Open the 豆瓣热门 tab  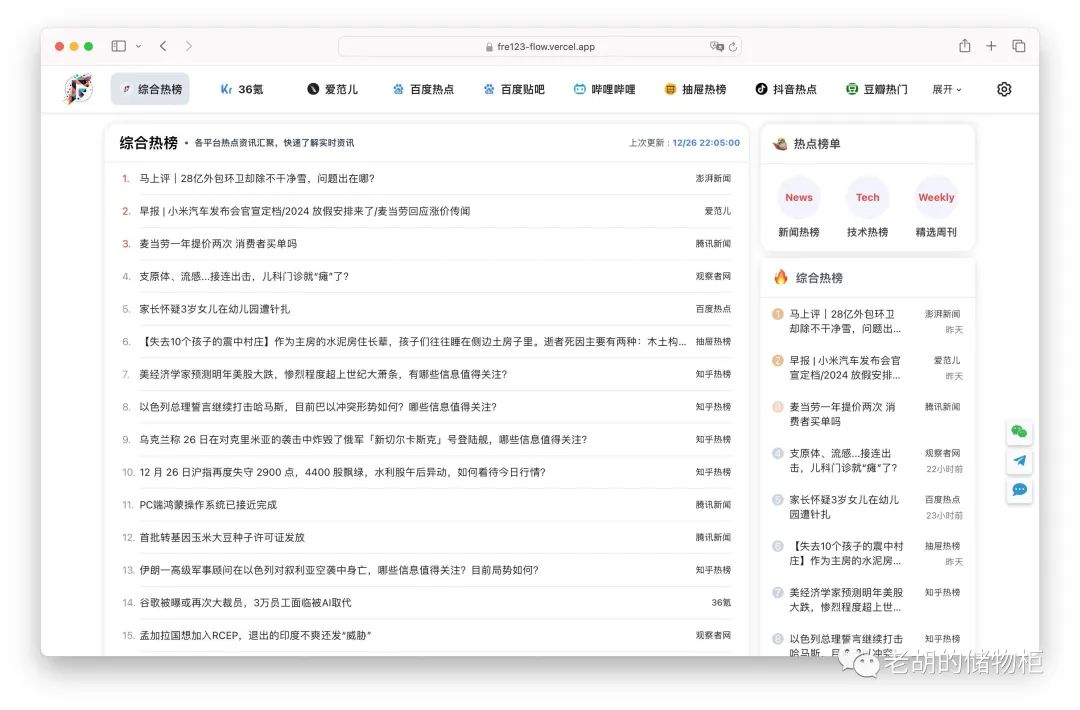point(877,89)
